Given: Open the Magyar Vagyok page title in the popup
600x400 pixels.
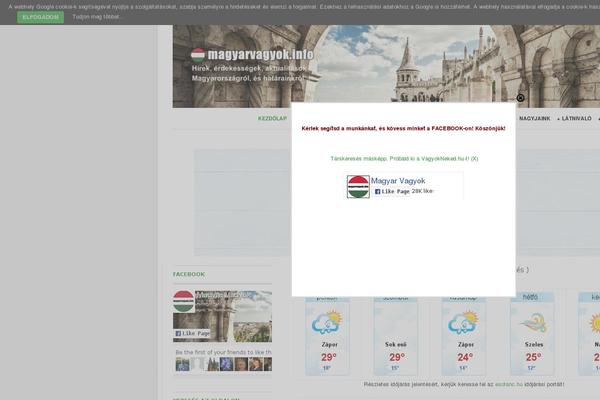Looking at the screenshot, I should pyautogui.click(x=398, y=181).
